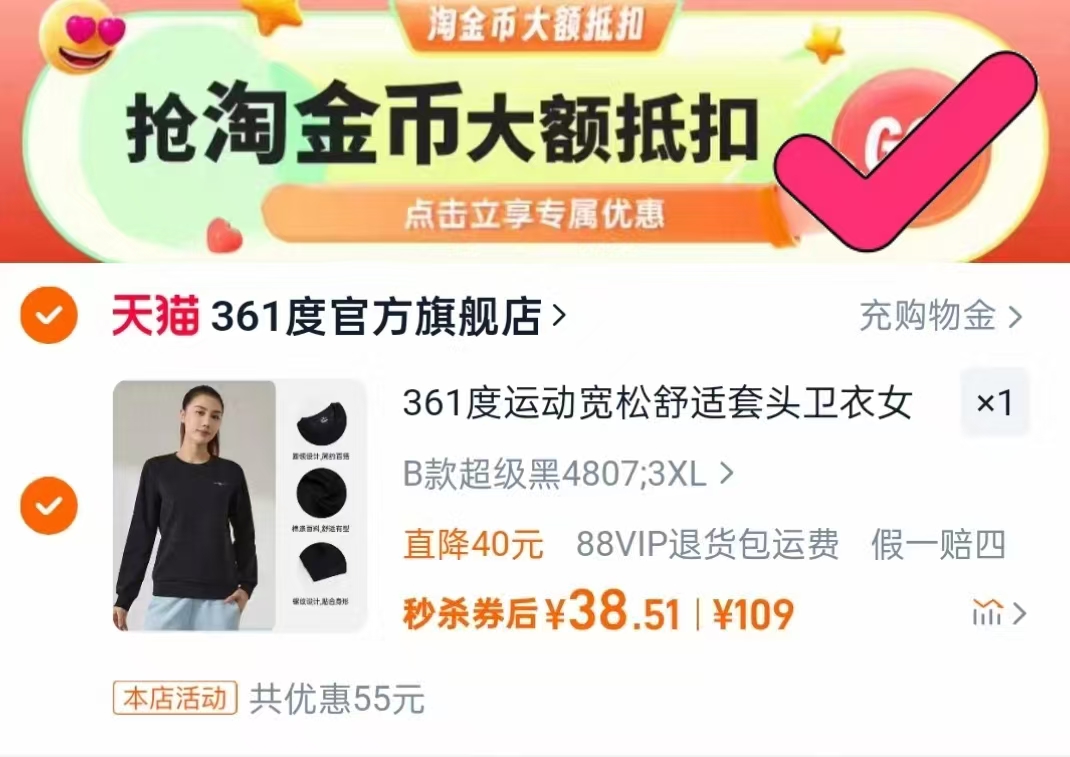
Task: Open the 淘金币大额抵扣 top tab label
Action: pos(536,25)
